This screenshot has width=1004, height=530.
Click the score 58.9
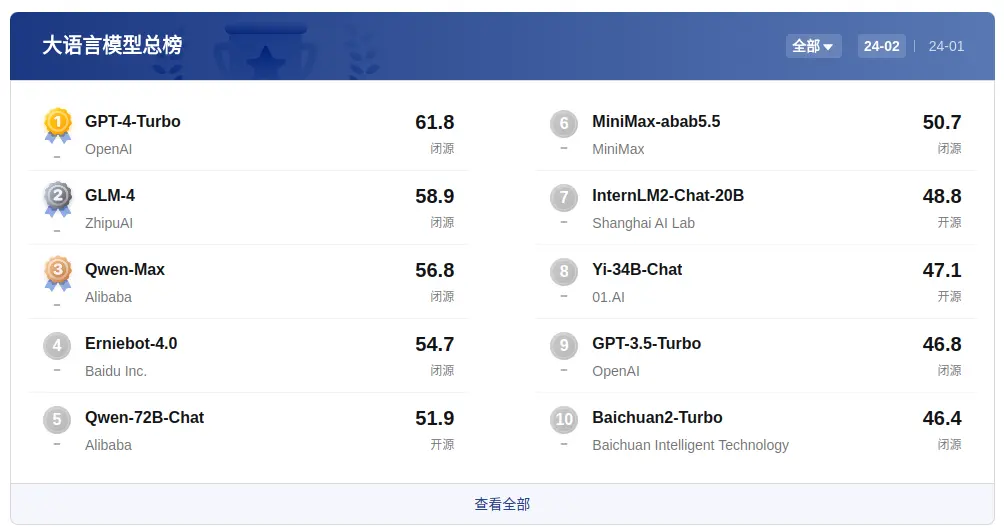[x=435, y=197]
